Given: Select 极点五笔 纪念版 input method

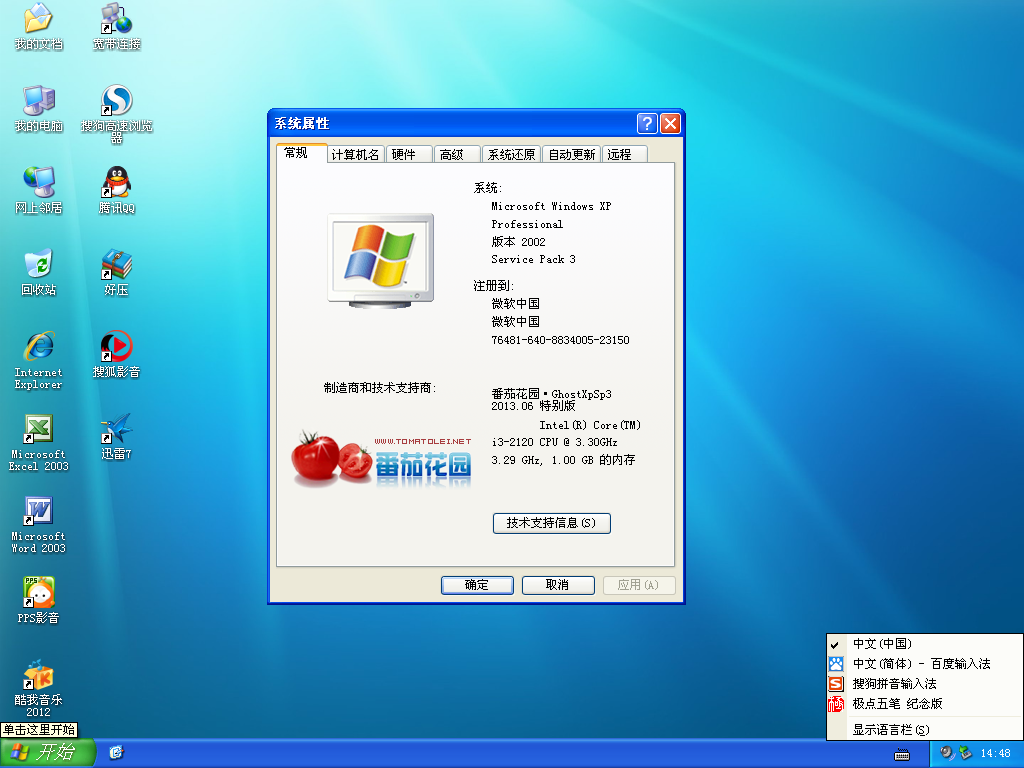Looking at the screenshot, I should click(924, 704).
